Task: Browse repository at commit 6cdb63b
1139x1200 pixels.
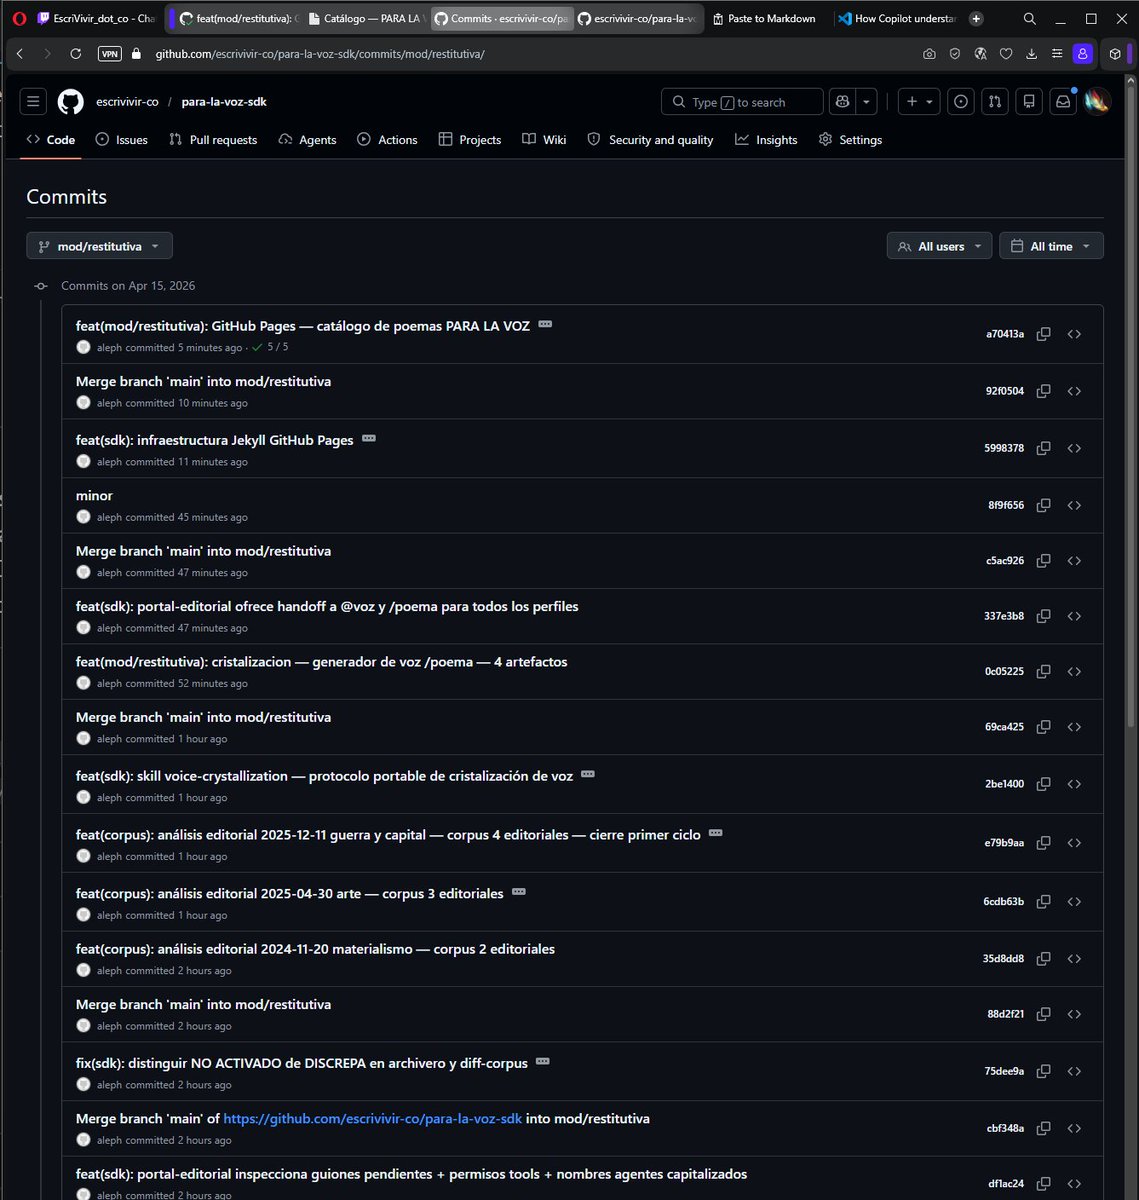Action: tap(1074, 901)
